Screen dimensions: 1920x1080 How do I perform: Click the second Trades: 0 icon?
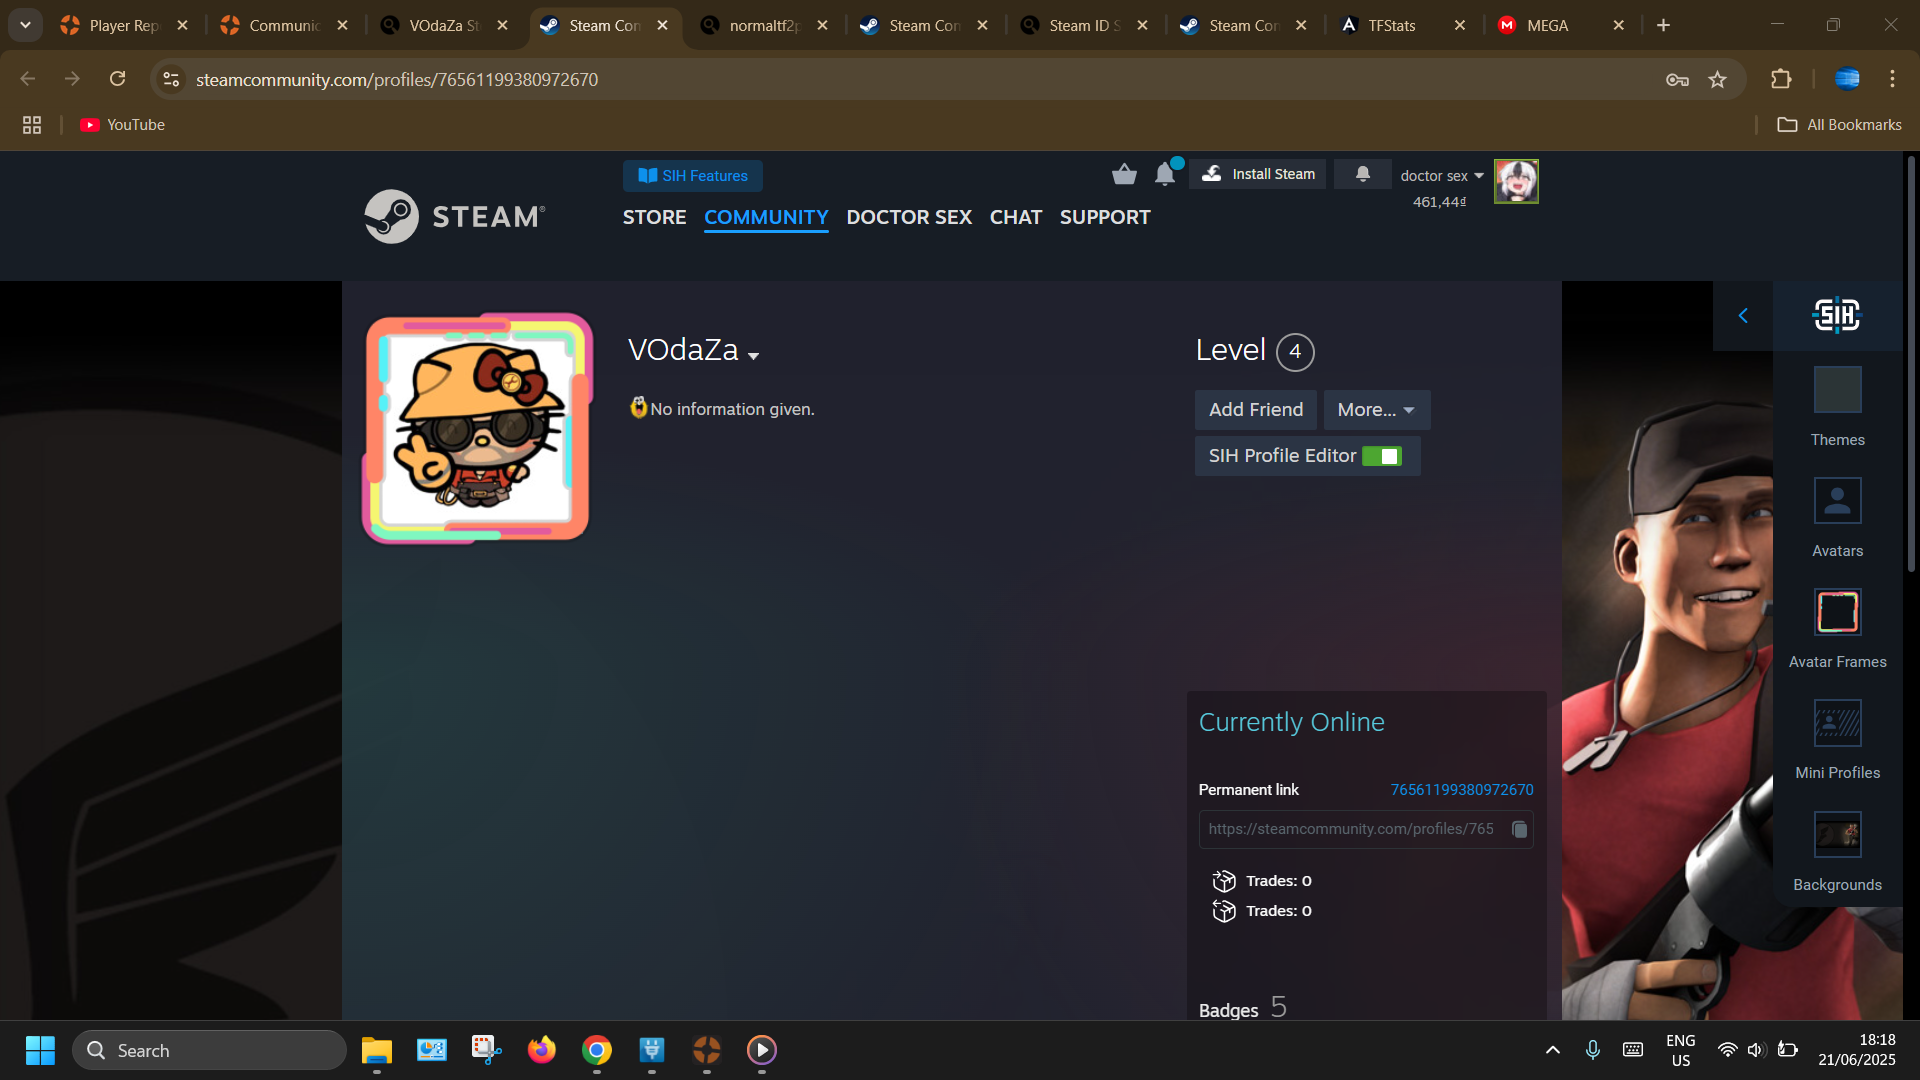click(x=1224, y=911)
